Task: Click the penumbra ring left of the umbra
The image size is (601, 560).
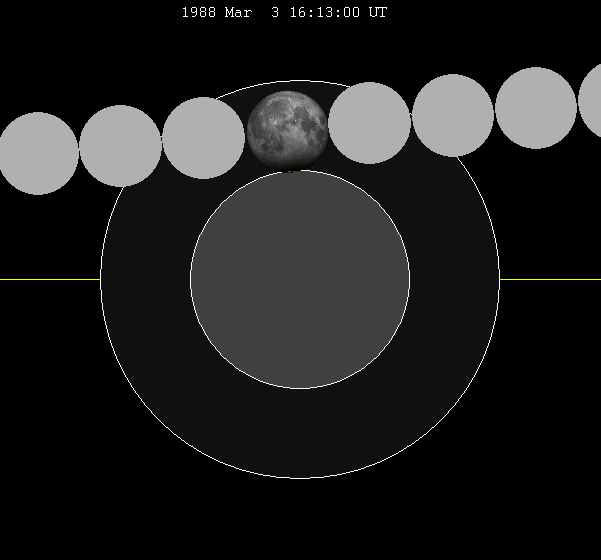Action: 145,279
